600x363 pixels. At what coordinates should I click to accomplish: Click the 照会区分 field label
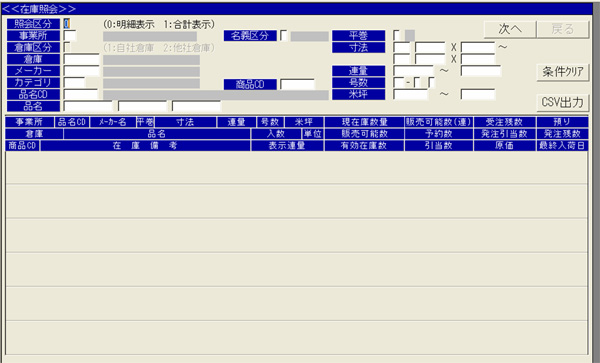click(33, 24)
